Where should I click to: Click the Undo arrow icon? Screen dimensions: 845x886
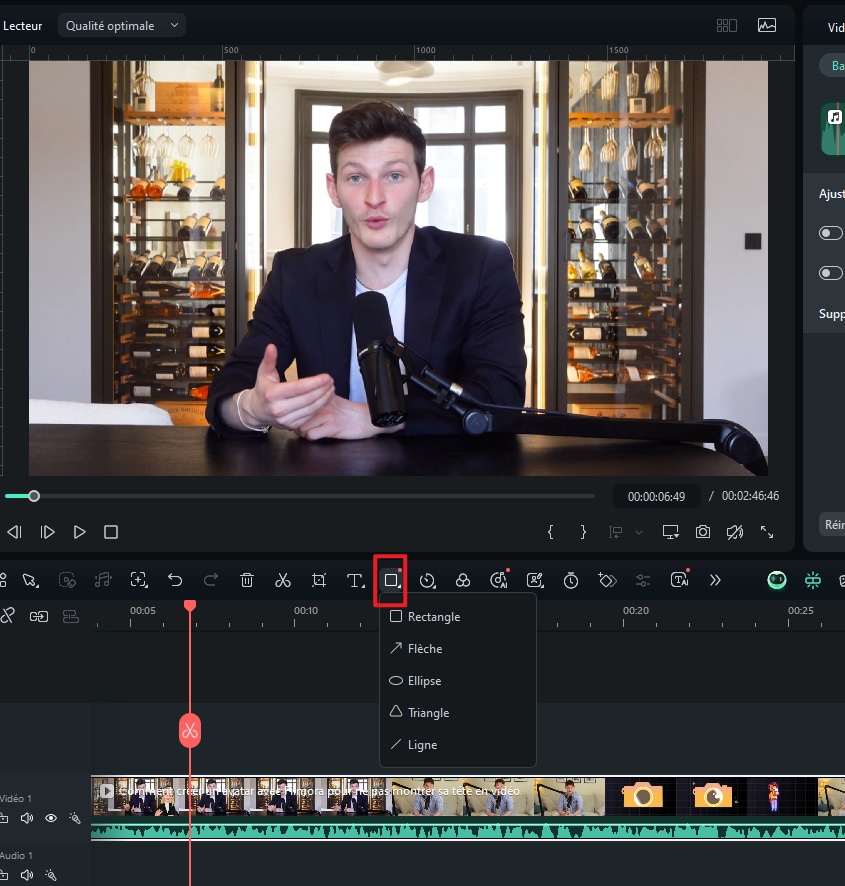coord(175,580)
